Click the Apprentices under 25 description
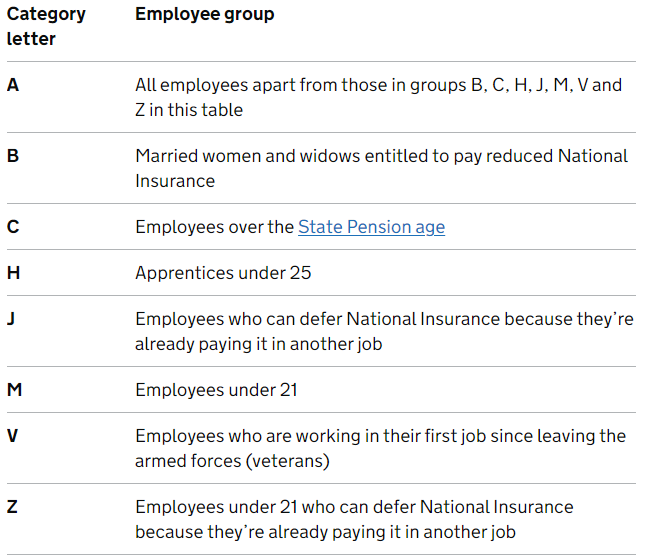The width and height of the screenshot is (652, 559). 223,273
